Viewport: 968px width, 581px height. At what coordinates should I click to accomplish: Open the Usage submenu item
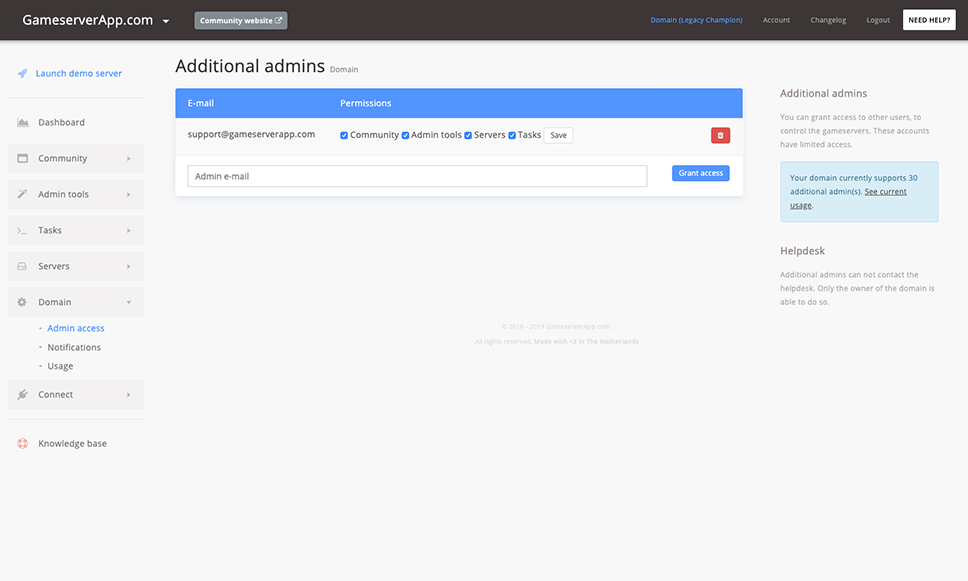point(60,366)
